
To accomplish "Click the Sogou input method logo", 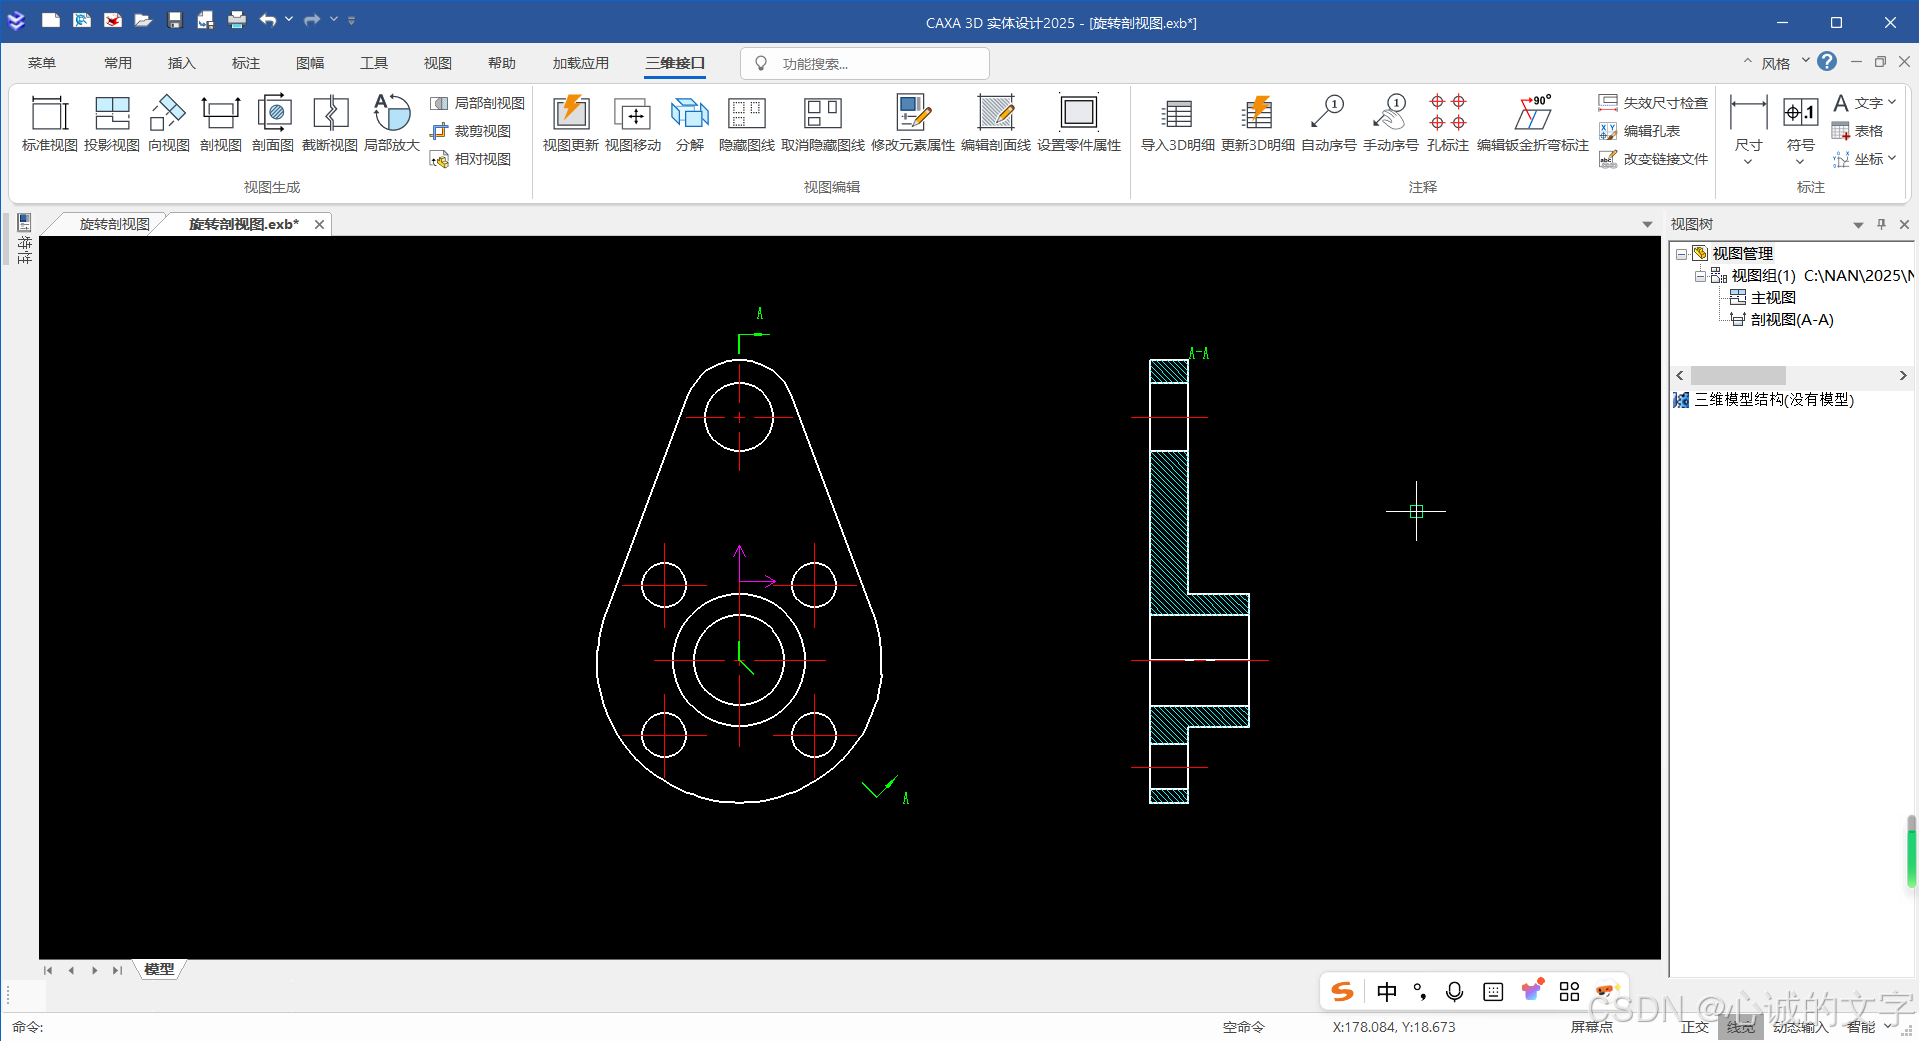I will coord(1342,991).
